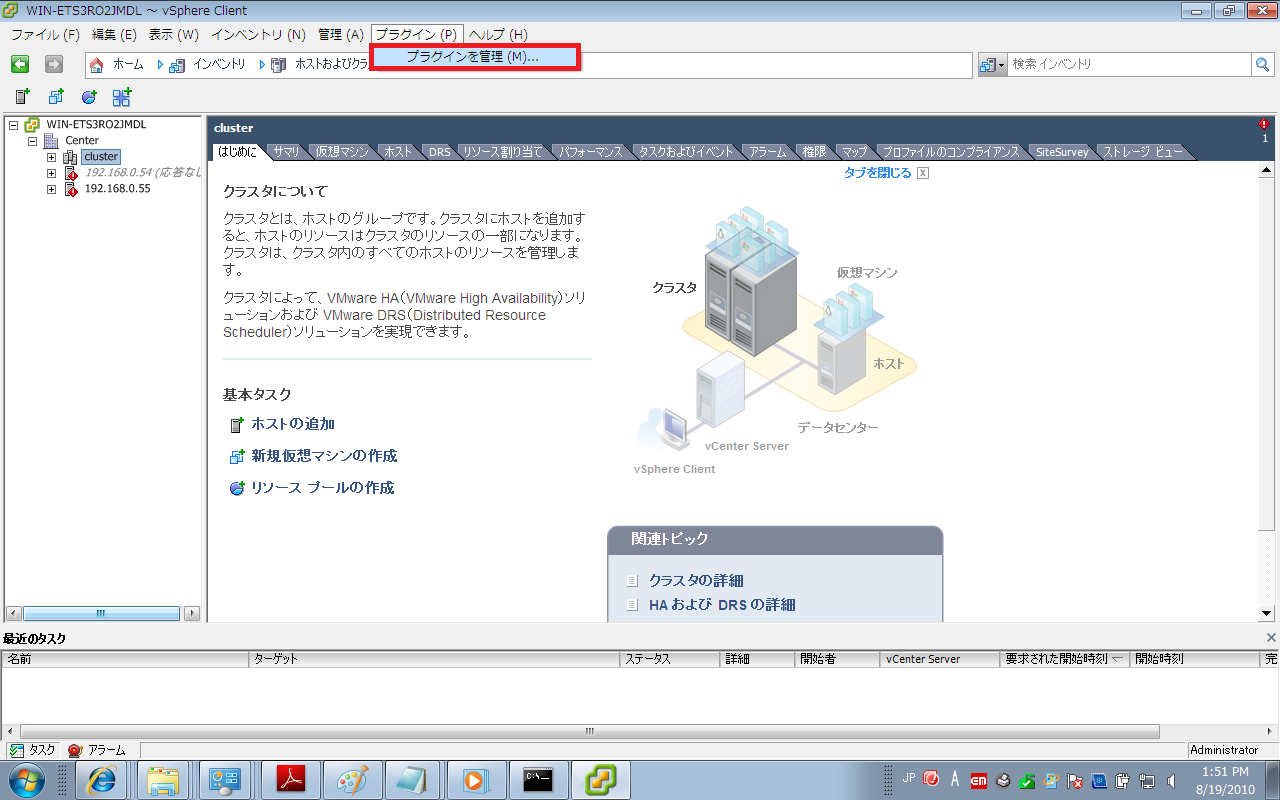
Task: Click the new virtual machine toolbar icon
Action: click(56, 97)
